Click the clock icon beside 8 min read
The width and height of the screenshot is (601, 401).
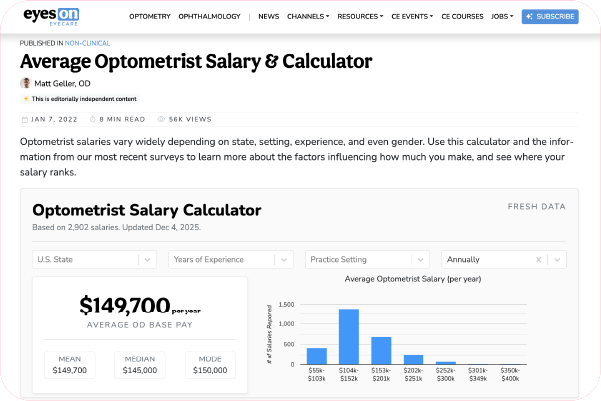click(x=92, y=119)
